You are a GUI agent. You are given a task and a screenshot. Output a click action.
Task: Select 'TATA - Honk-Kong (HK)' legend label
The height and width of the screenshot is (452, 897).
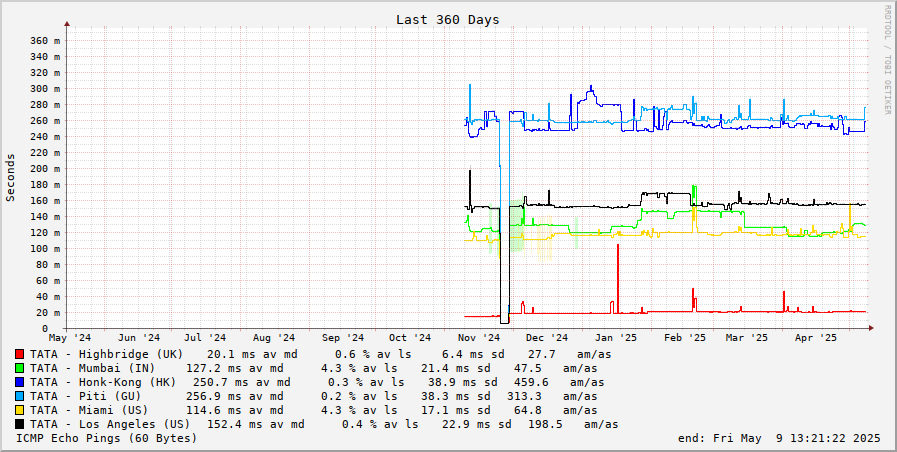coord(103,382)
